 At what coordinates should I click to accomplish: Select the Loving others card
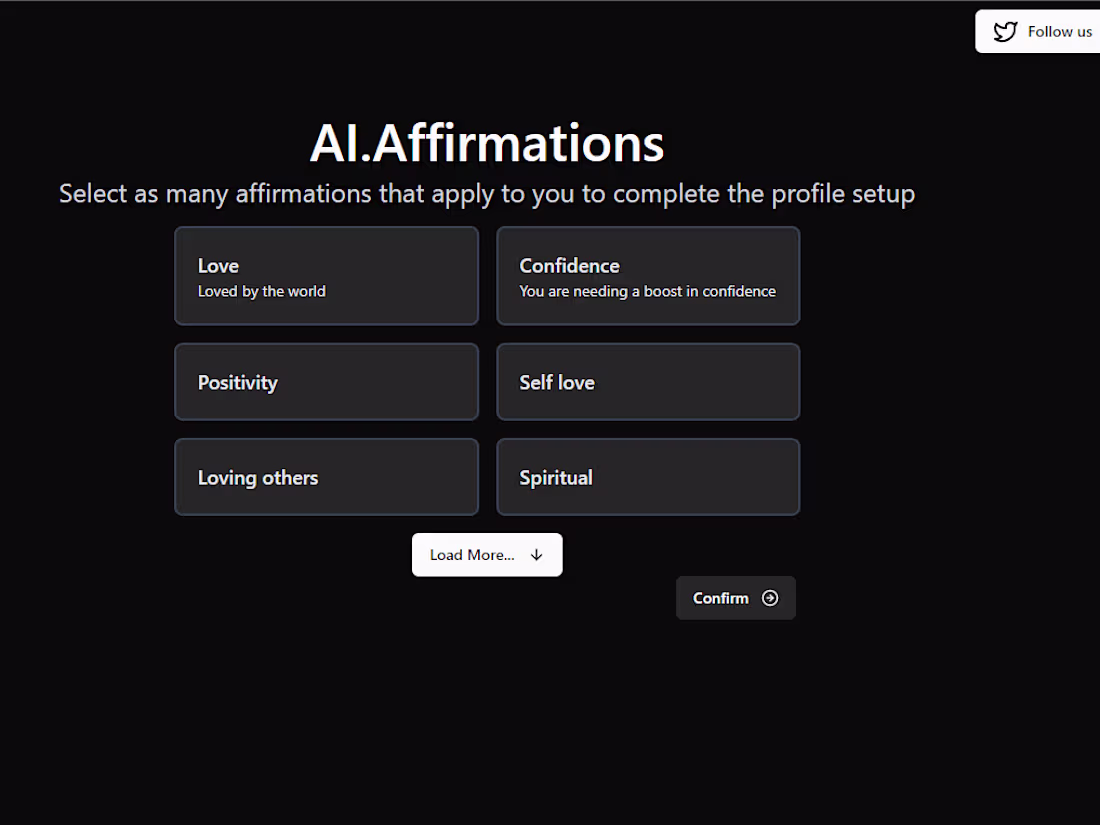326,477
